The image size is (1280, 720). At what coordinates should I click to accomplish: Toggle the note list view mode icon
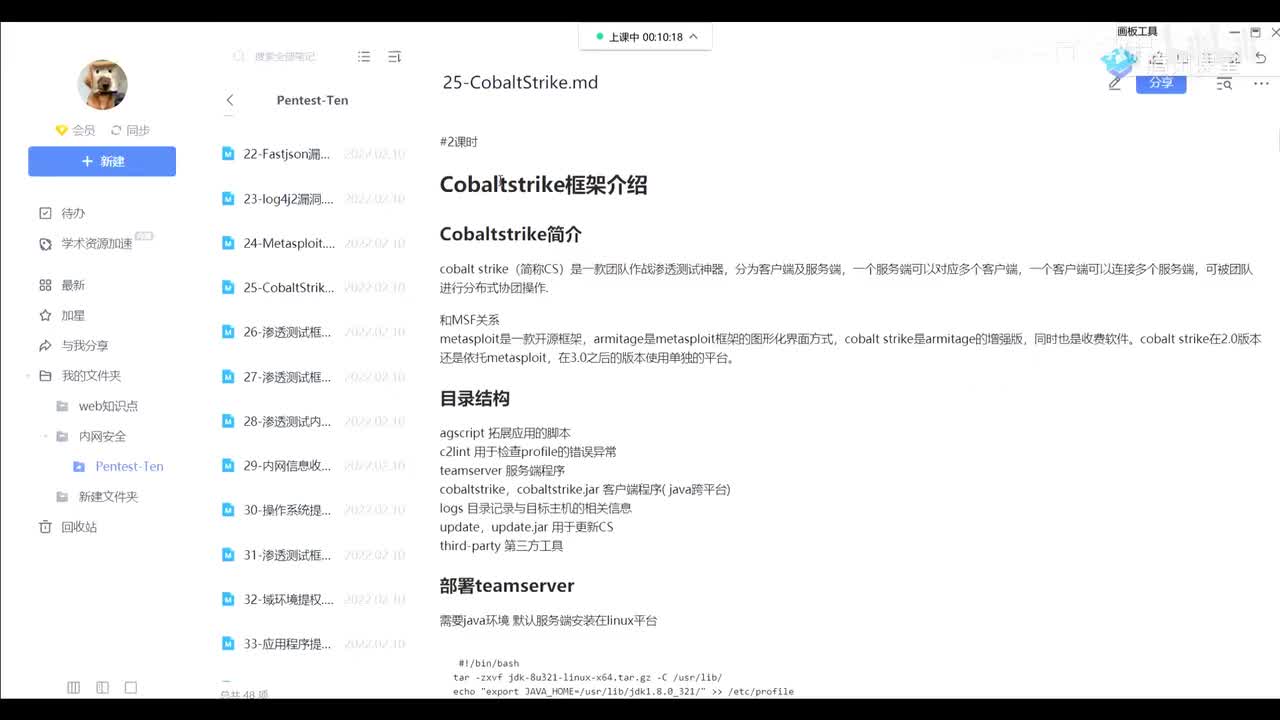[364, 57]
